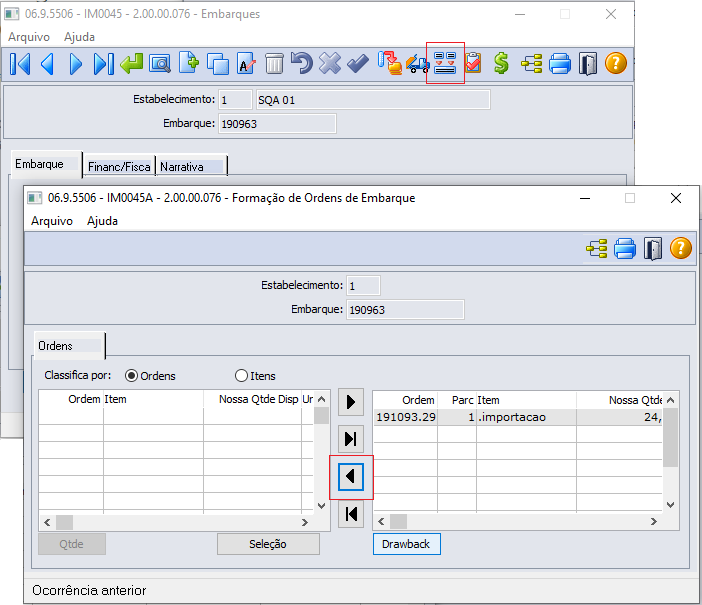Click the green dollar sign icon
The image size is (702, 605).
[501, 63]
